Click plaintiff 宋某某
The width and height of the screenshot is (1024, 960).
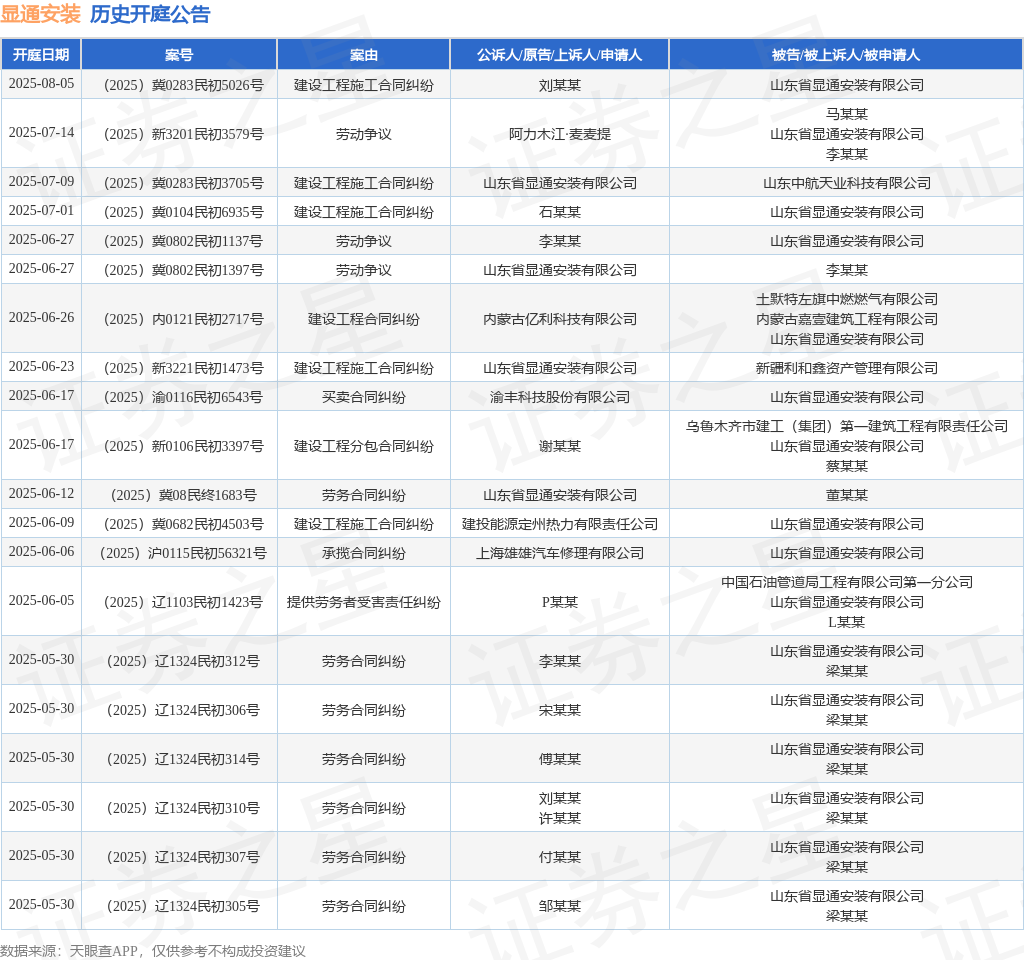[560, 710]
